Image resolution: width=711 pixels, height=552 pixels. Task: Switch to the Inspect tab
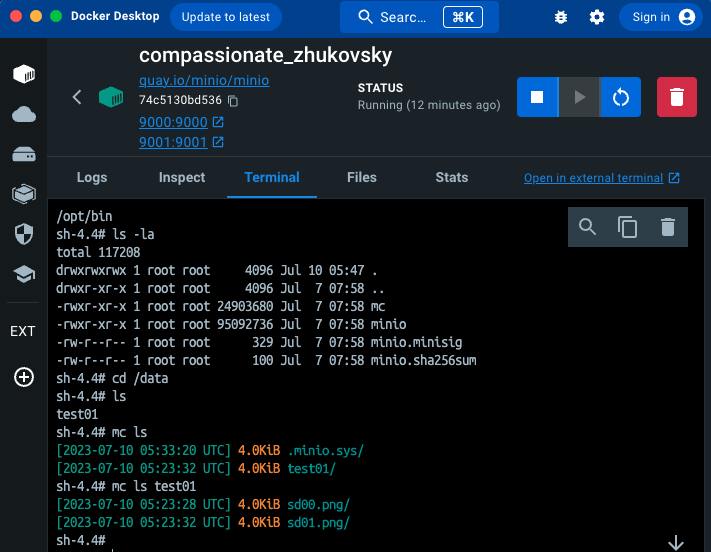182,177
